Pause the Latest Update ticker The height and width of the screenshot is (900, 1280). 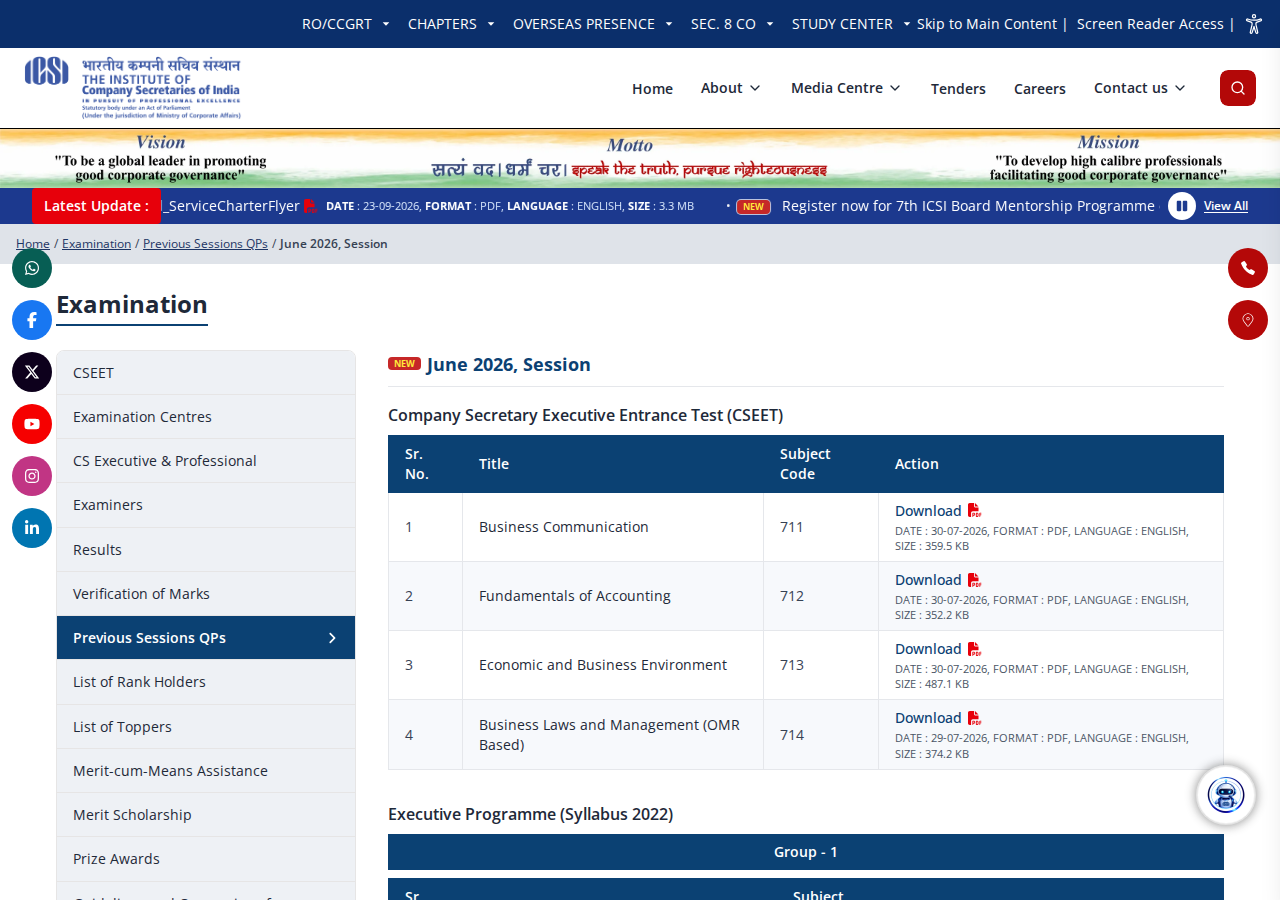1182,206
